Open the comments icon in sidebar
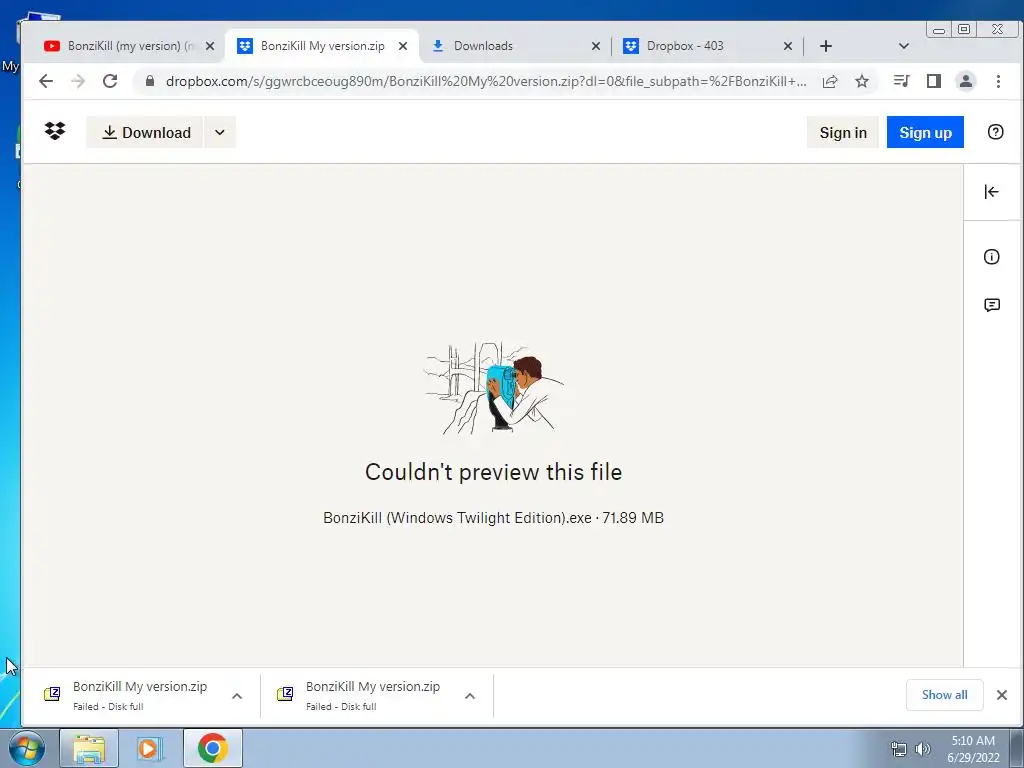This screenshot has height=768, width=1024. click(x=991, y=305)
